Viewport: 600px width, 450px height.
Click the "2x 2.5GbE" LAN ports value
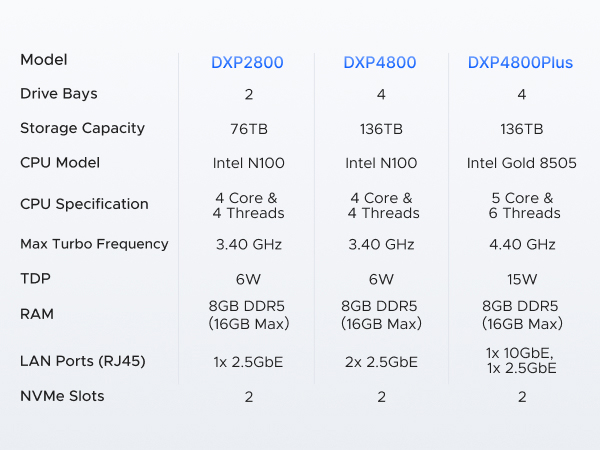click(x=381, y=361)
